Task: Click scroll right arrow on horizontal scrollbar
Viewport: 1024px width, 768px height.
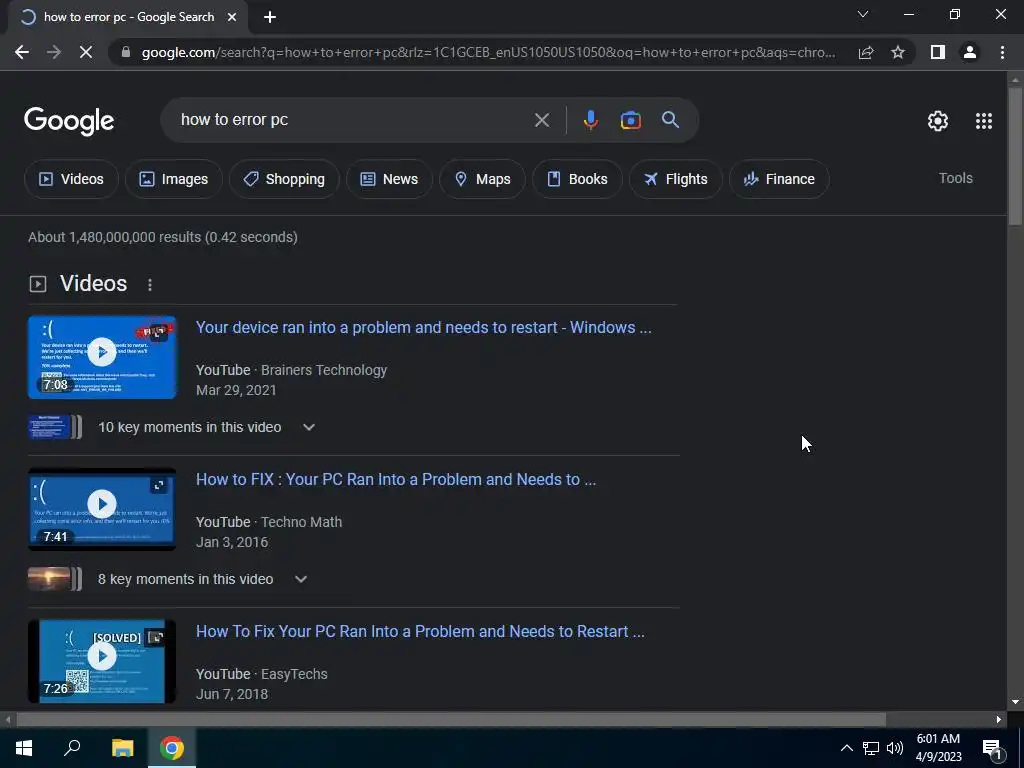Action: (999, 720)
